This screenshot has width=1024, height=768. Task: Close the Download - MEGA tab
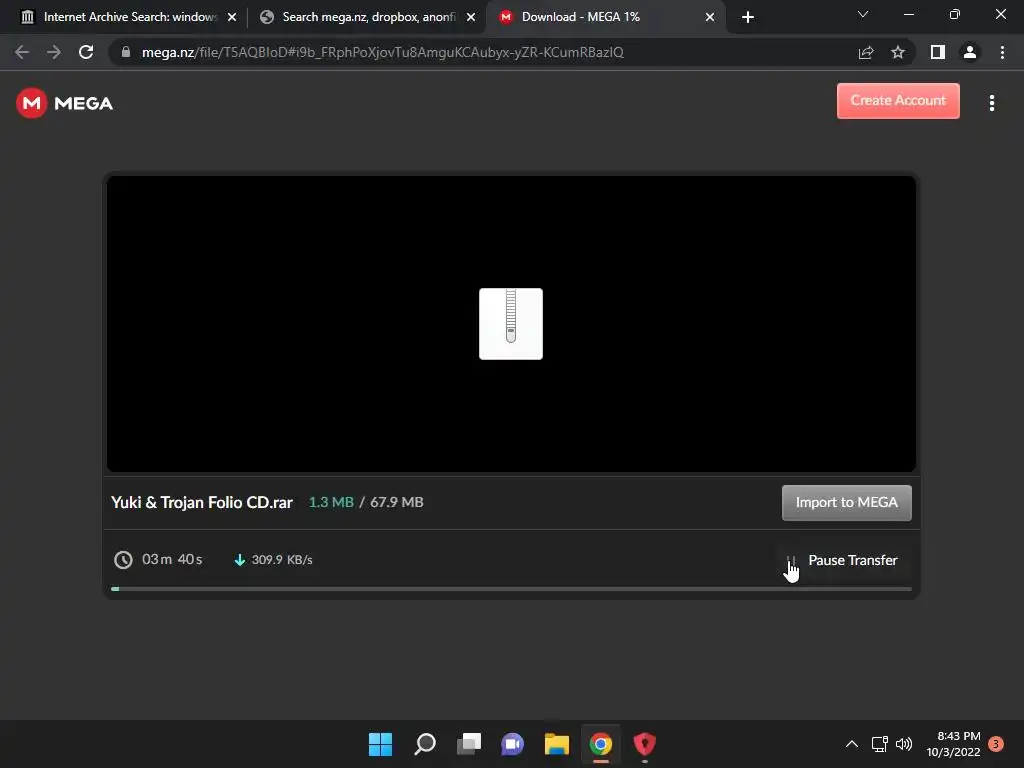point(710,18)
